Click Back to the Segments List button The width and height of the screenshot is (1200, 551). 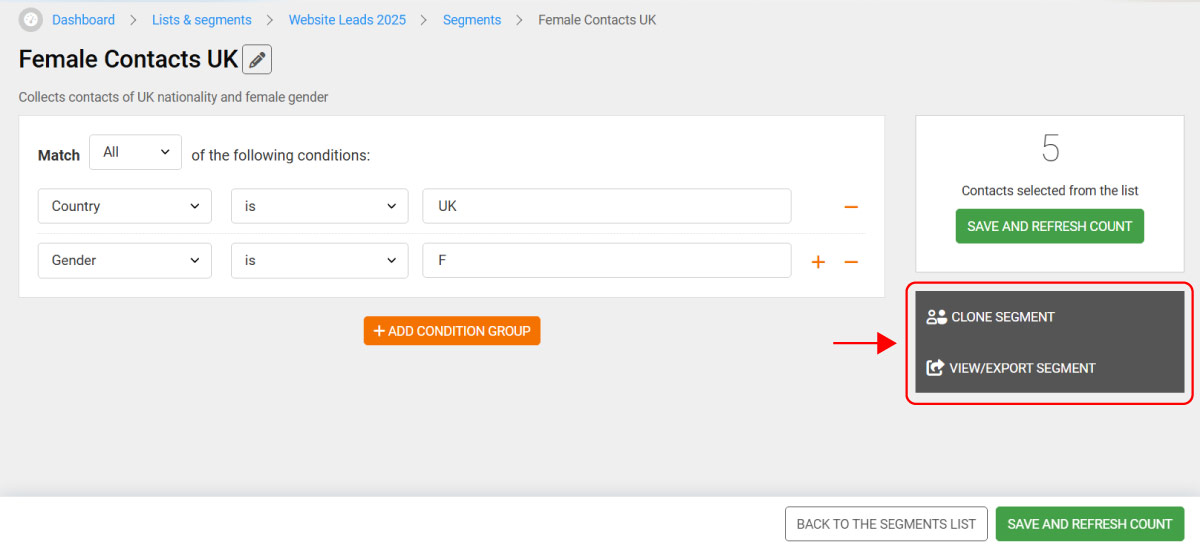(886, 524)
